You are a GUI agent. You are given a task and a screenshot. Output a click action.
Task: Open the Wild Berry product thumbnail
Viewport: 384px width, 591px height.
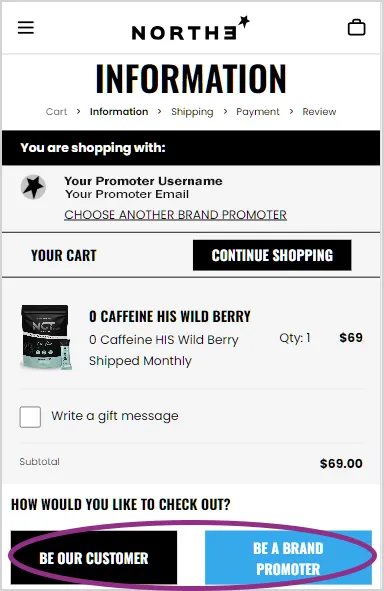pyautogui.click(x=46, y=337)
